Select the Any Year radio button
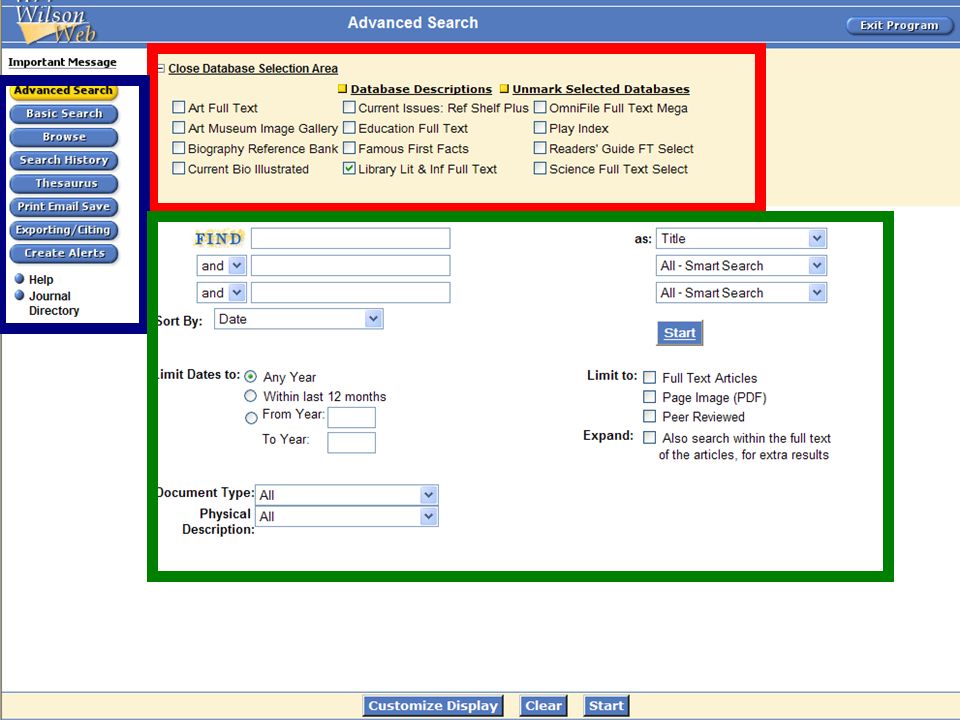 tap(250, 377)
